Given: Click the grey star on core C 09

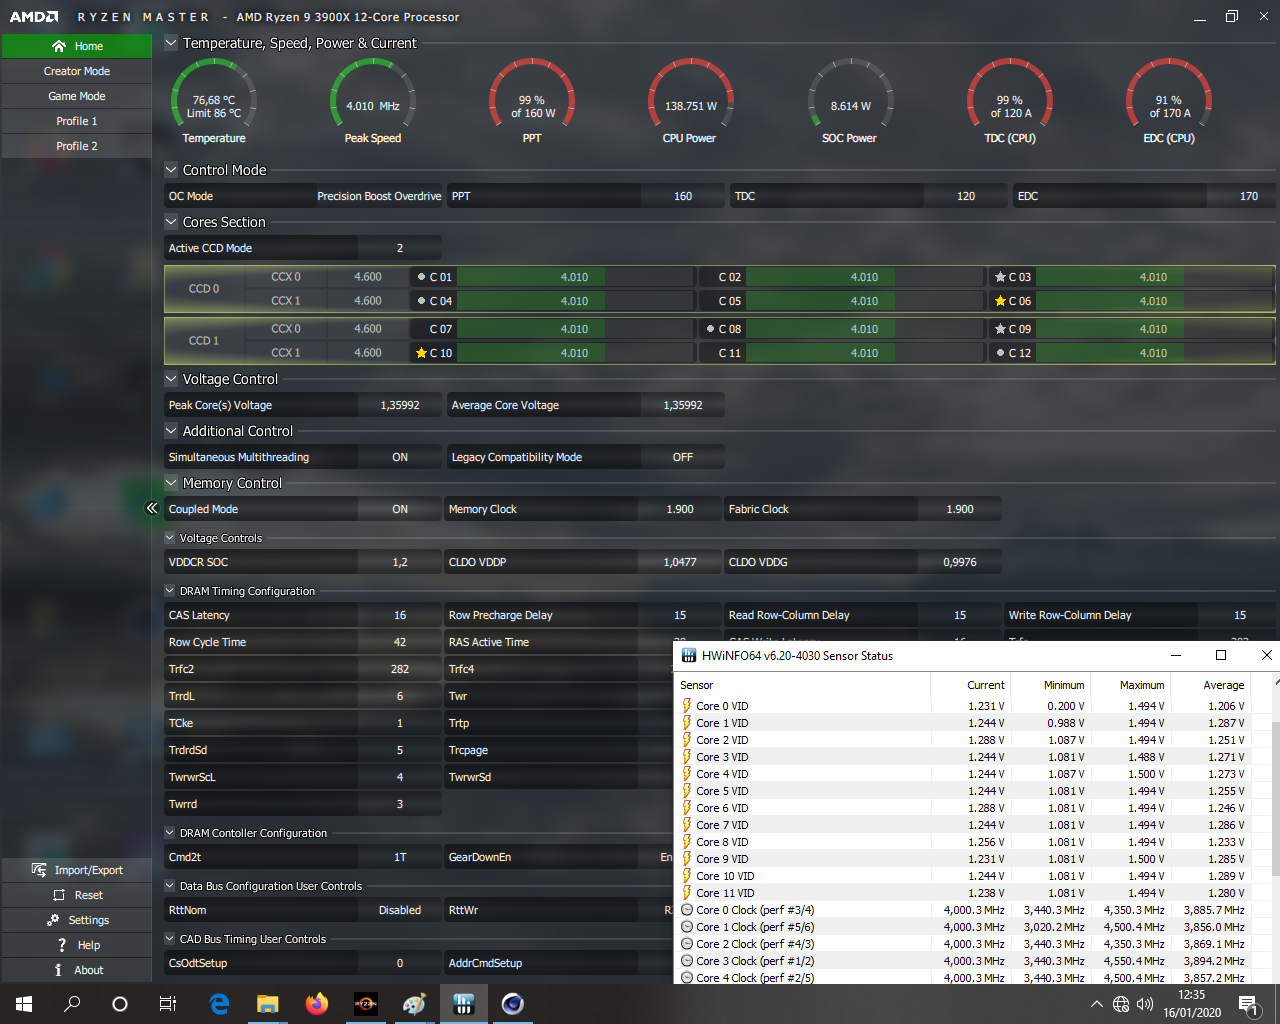Looking at the screenshot, I should click(x=1000, y=329).
